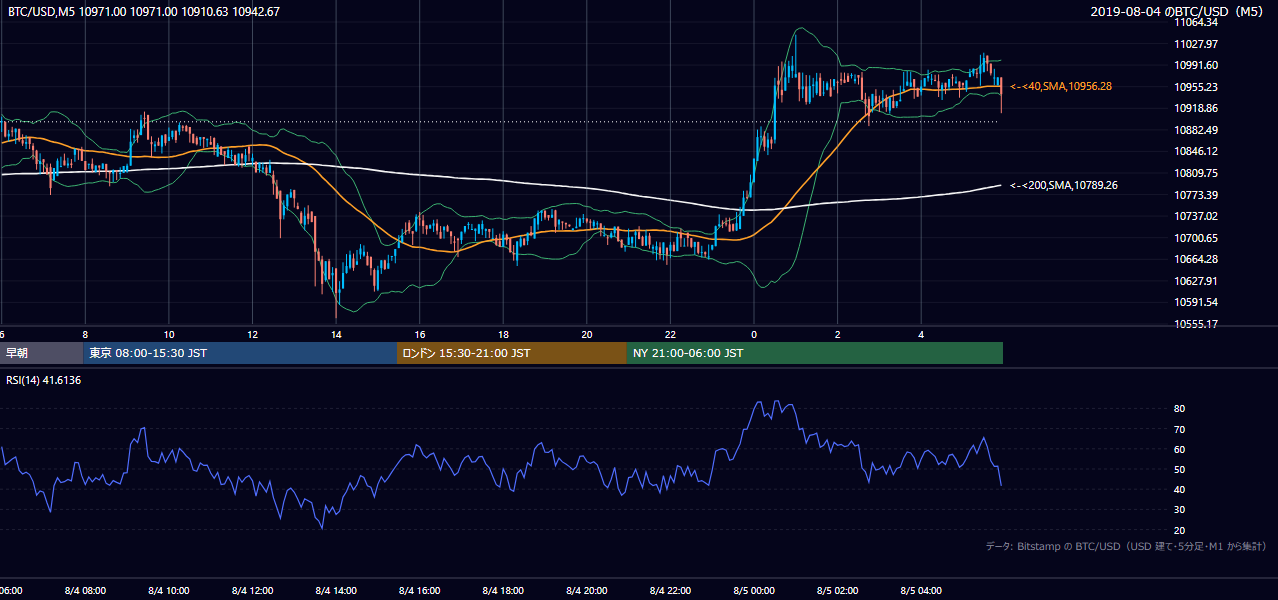Click the 8/4 12:00 bottom time label

[x=252, y=591]
